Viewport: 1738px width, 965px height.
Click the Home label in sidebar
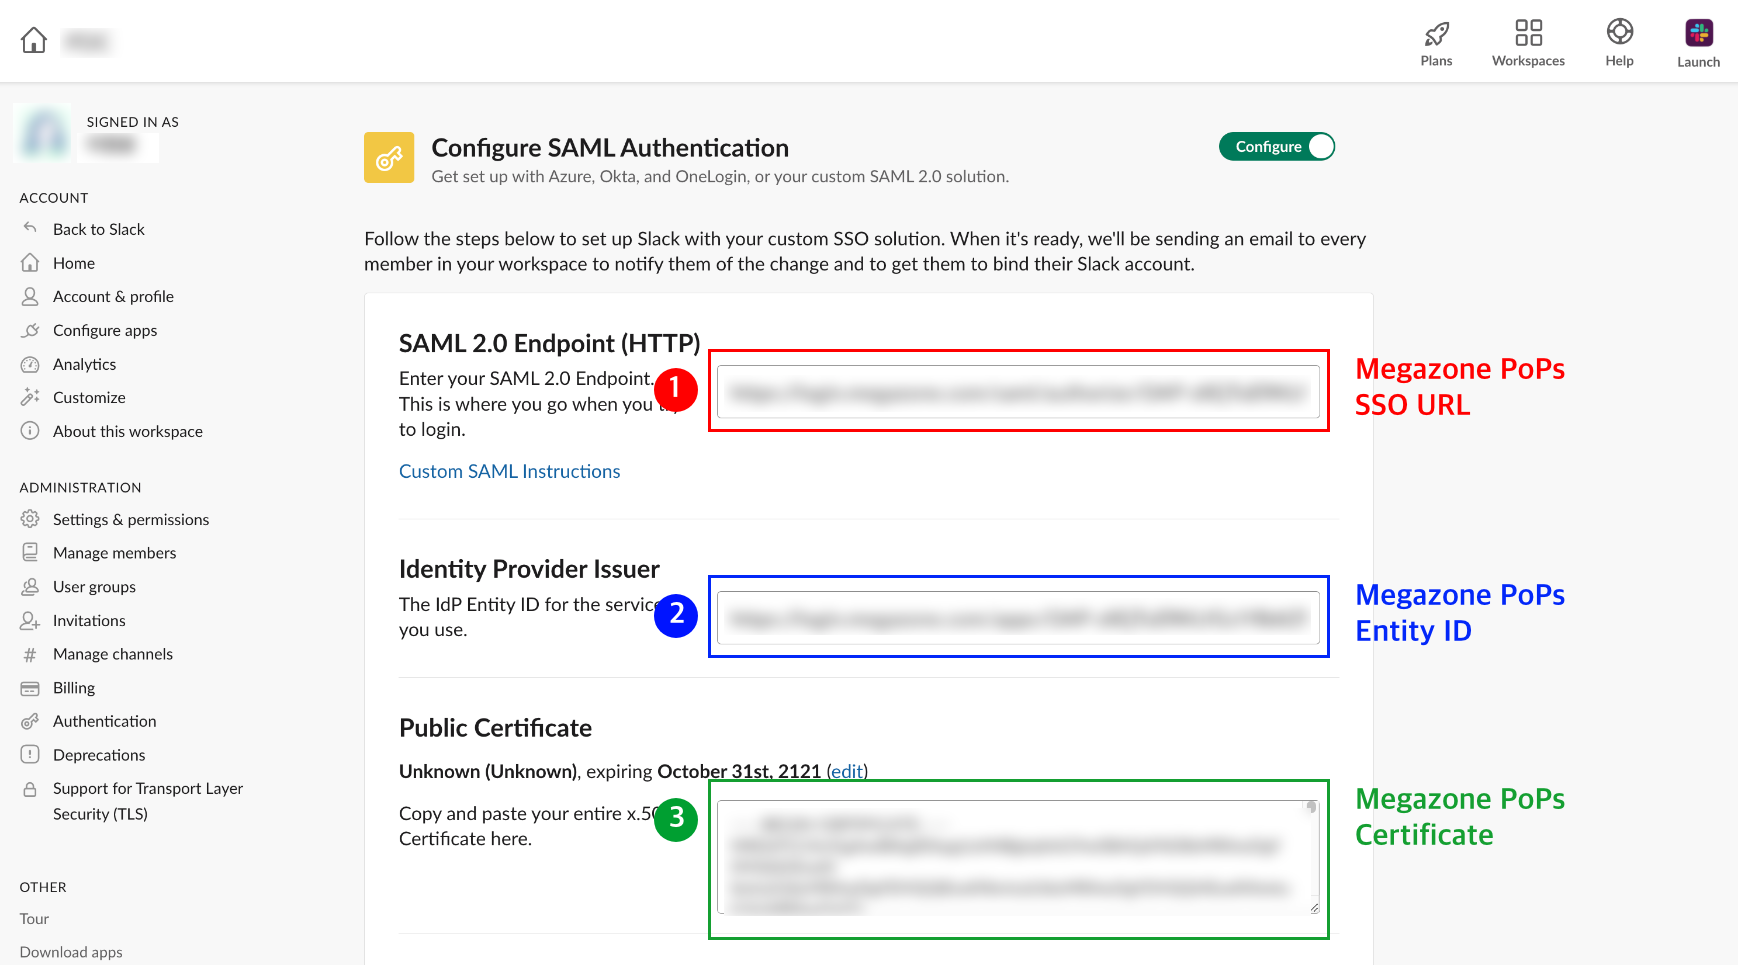[74, 263]
